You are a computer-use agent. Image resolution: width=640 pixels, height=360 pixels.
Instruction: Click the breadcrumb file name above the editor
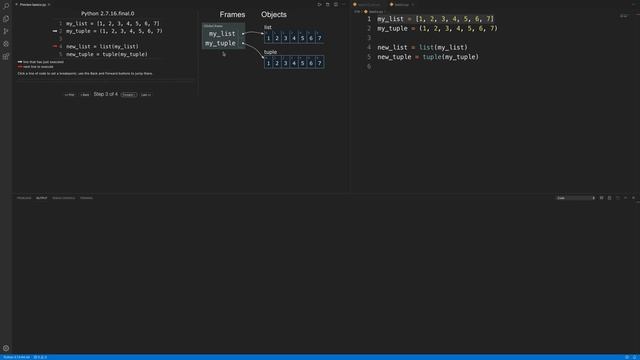pyautogui.click(x=376, y=12)
